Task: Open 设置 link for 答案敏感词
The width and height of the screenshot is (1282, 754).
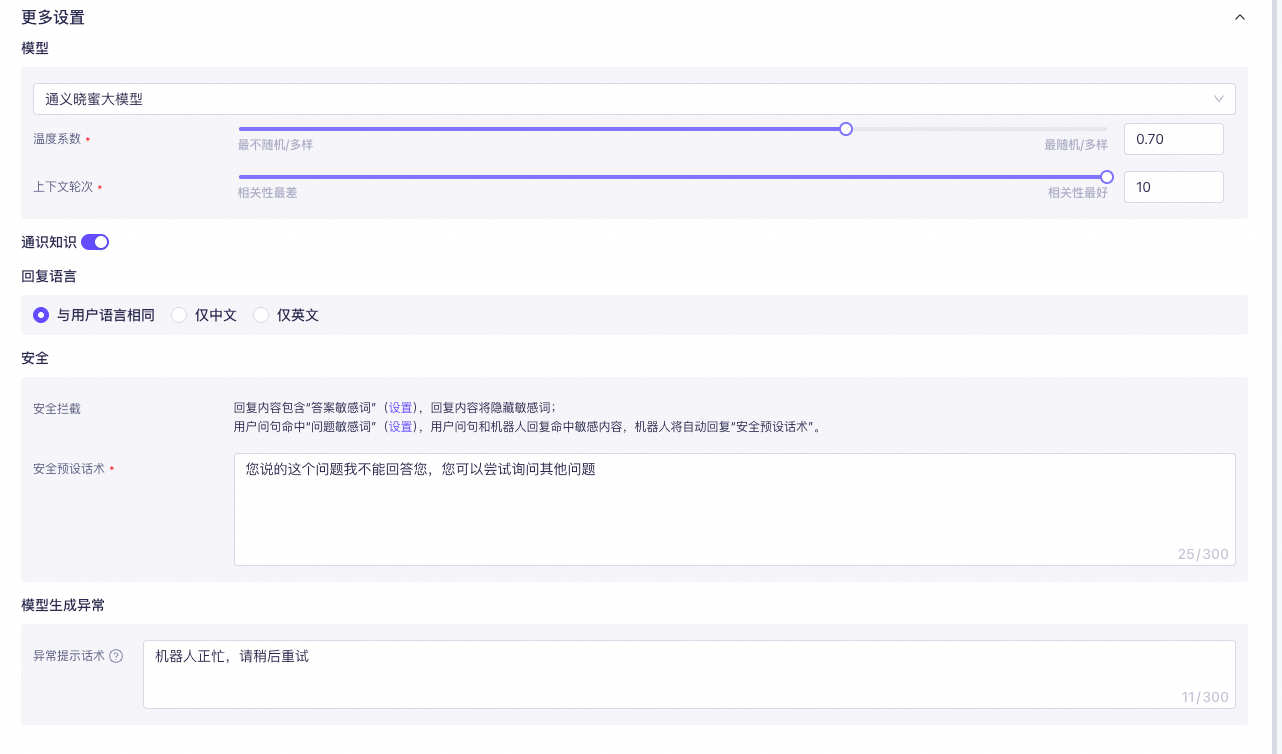Action: 401,408
